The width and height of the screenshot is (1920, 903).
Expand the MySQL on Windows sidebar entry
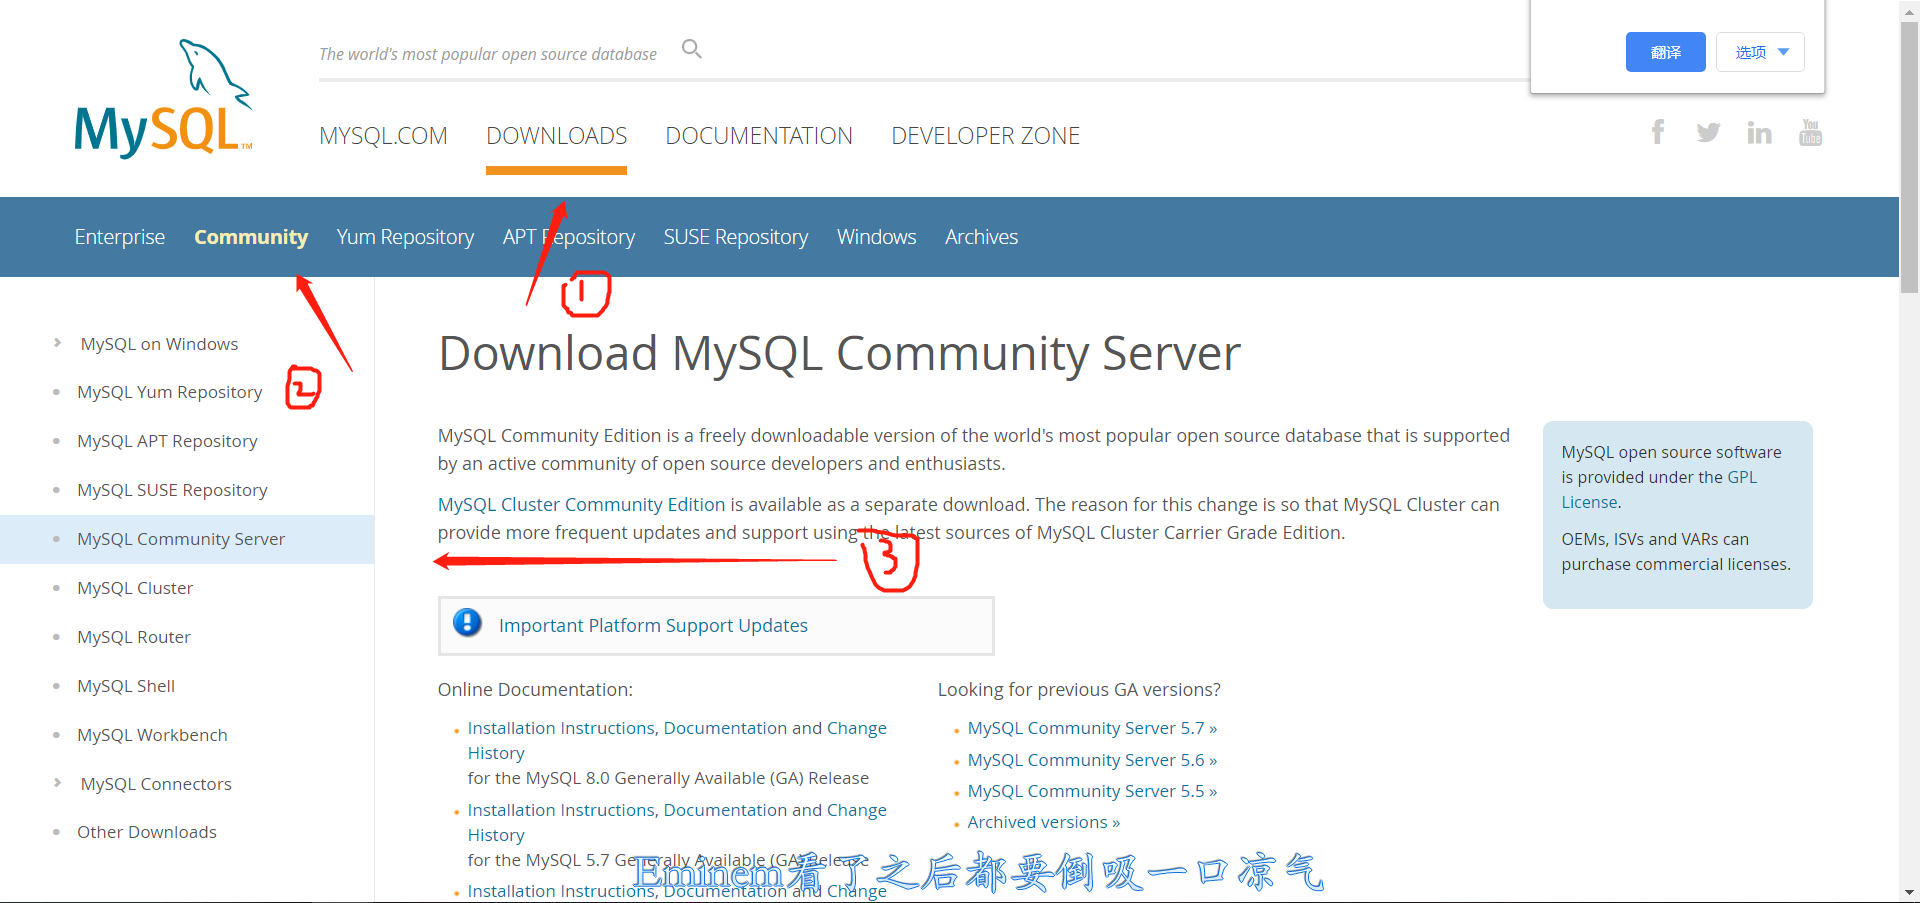point(158,343)
